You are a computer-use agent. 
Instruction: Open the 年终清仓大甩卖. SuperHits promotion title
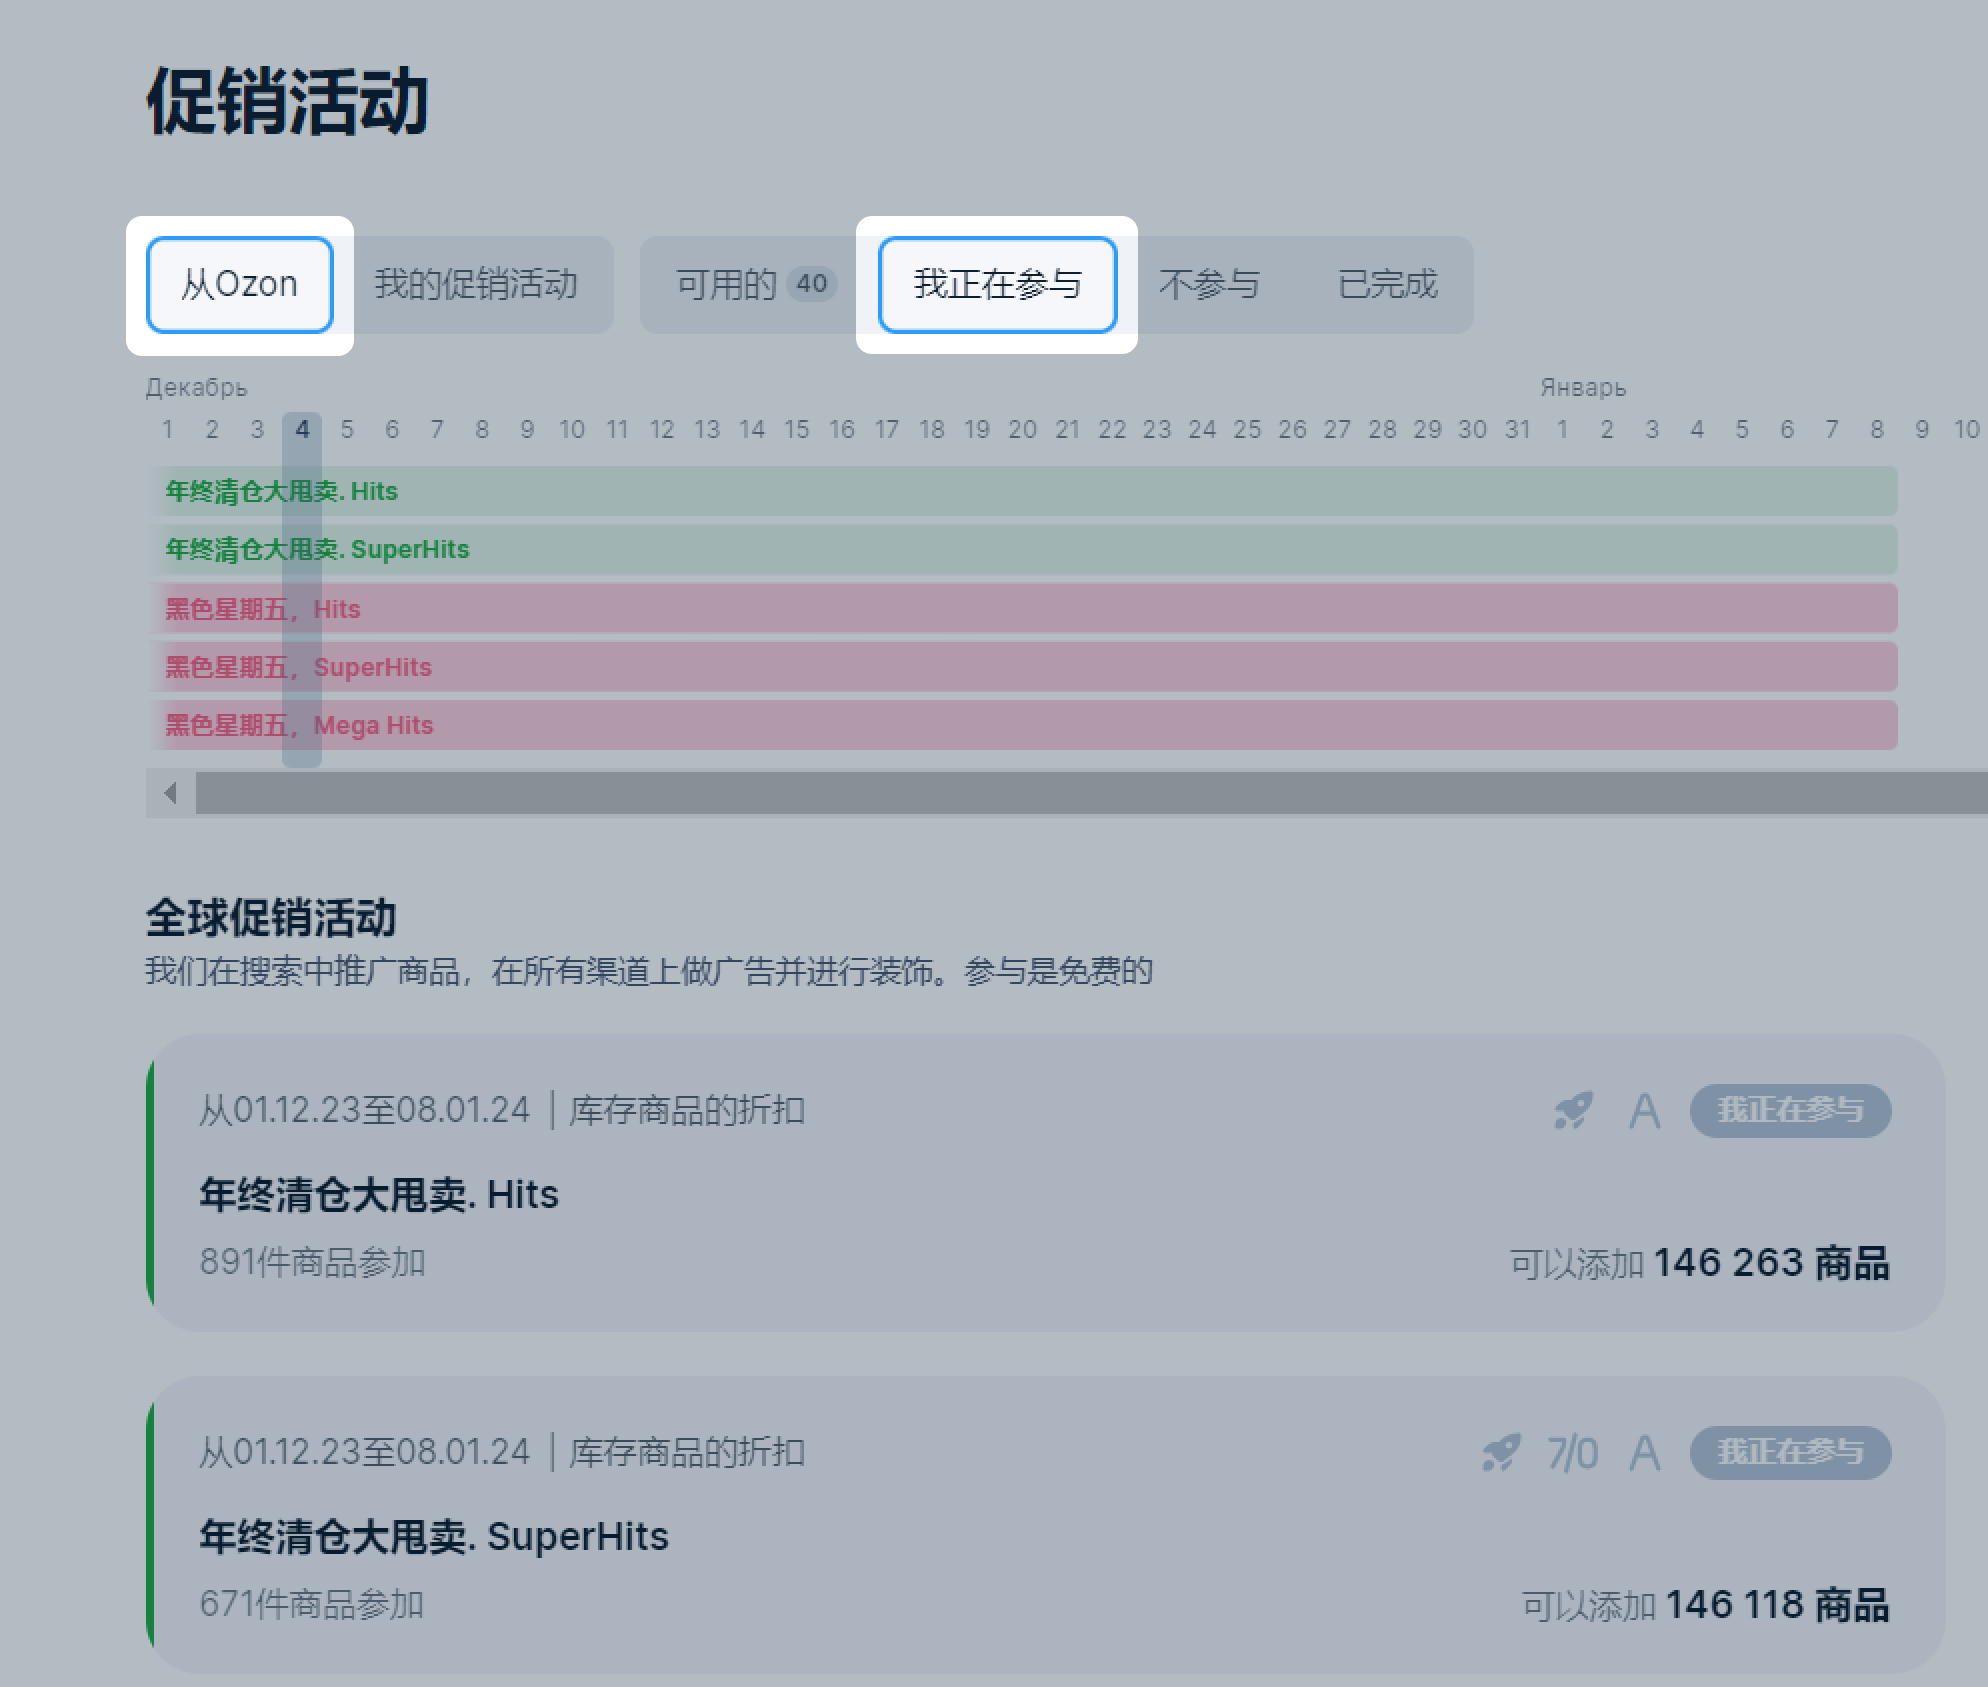(x=434, y=1536)
